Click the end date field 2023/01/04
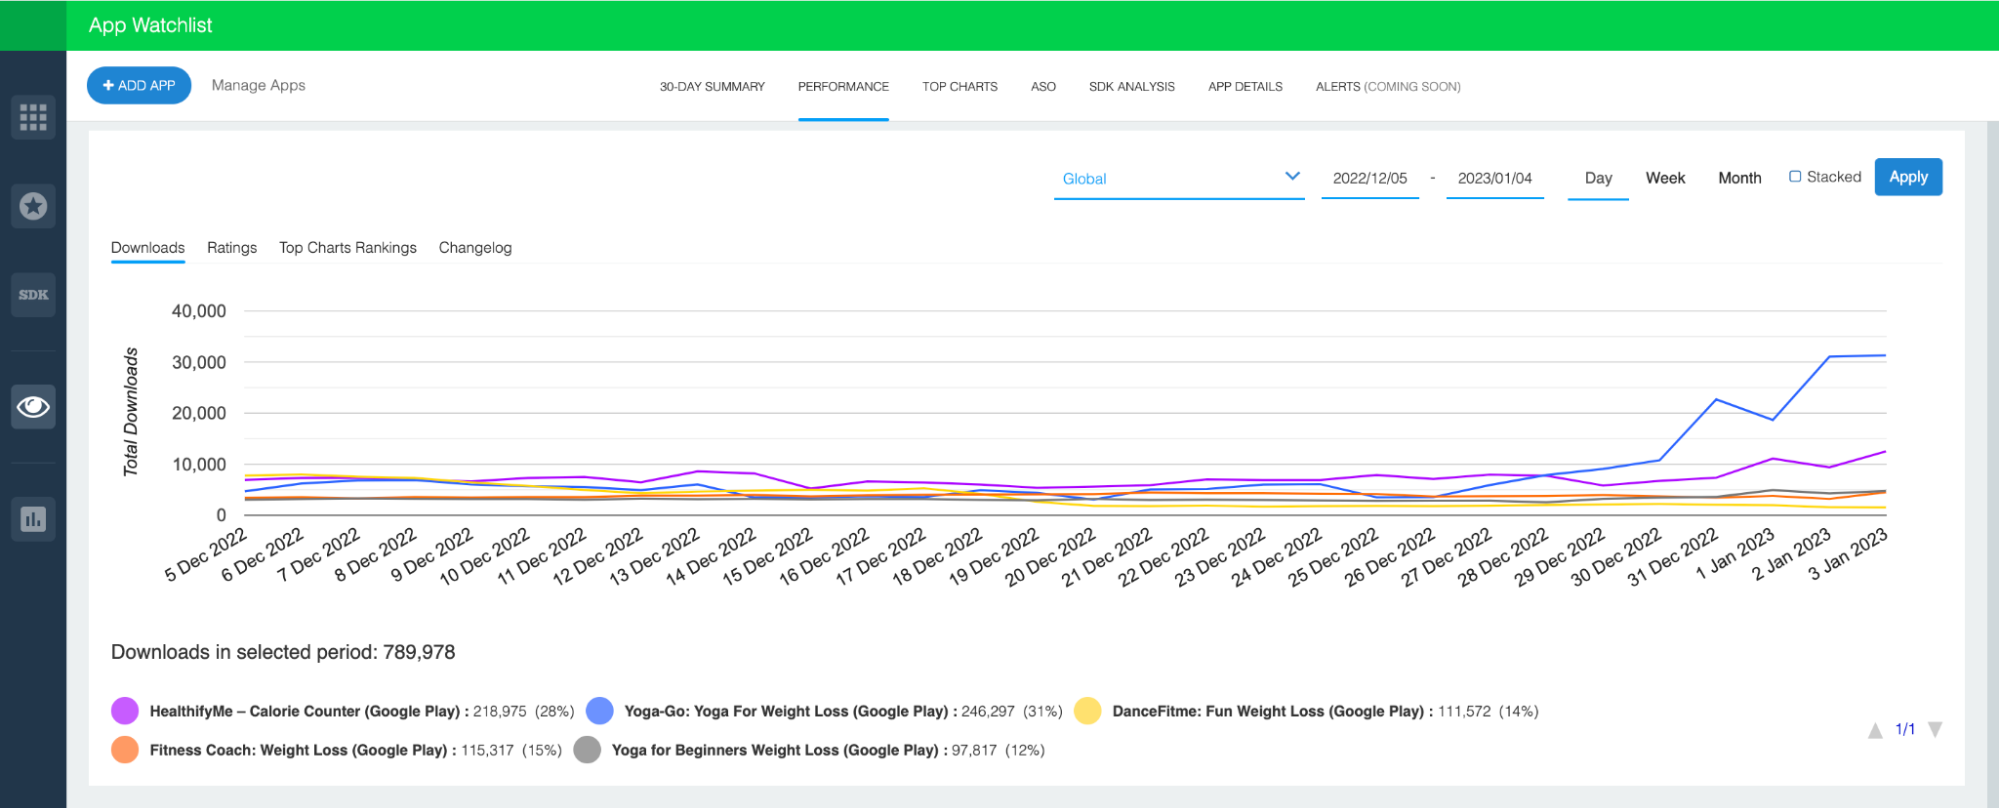 pos(1495,178)
